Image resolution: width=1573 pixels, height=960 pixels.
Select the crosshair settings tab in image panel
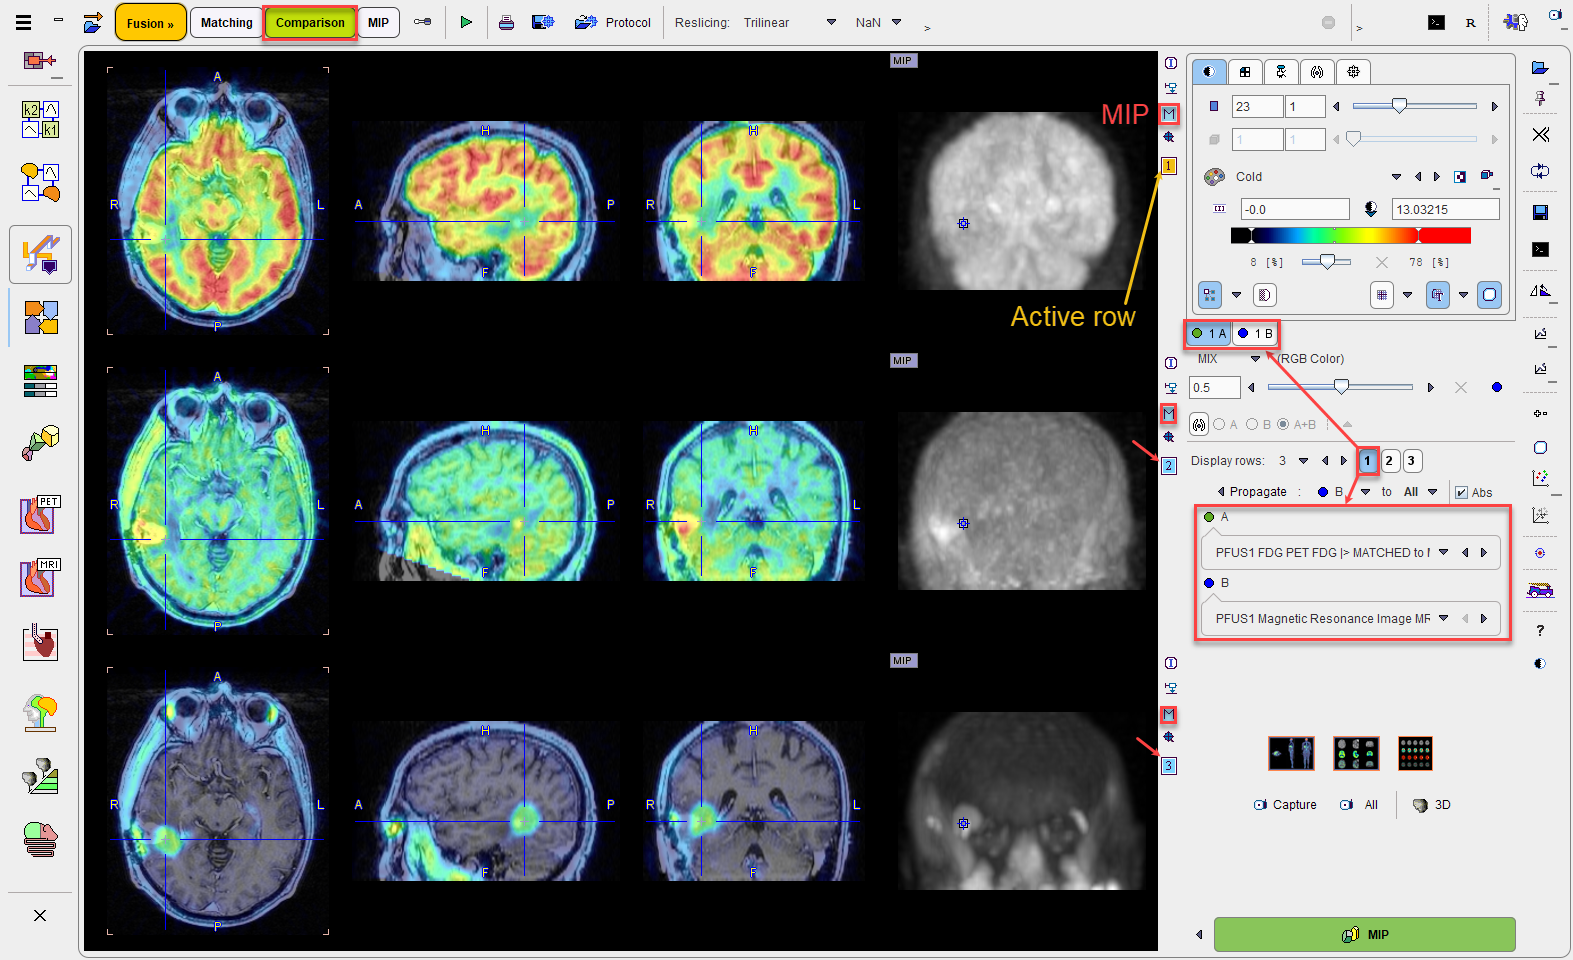tap(1353, 72)
